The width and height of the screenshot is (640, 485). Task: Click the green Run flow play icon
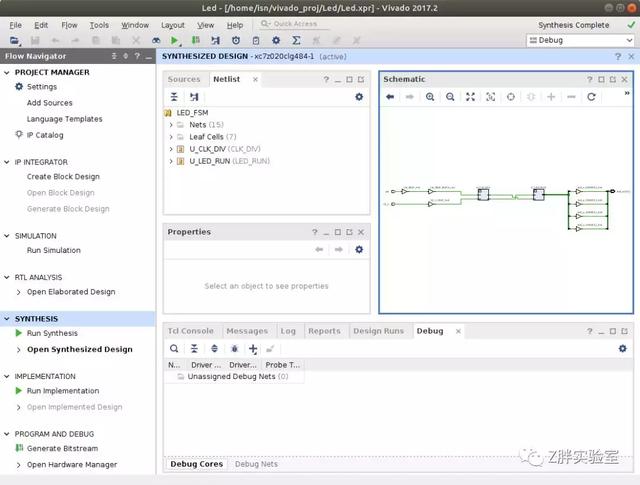point(174,40)
